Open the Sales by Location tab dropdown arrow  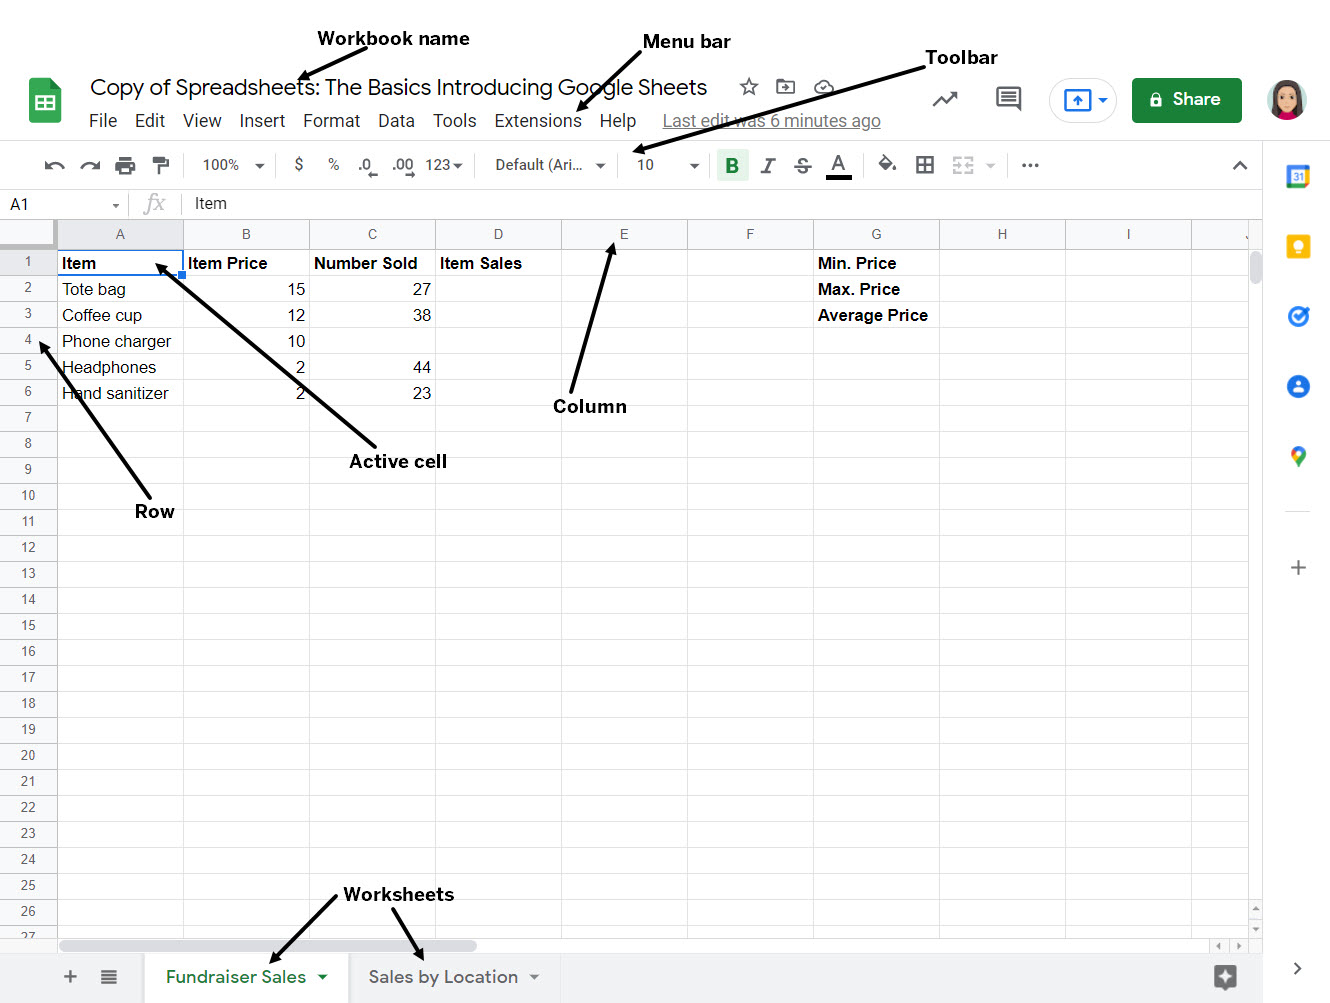pos(534,977)
